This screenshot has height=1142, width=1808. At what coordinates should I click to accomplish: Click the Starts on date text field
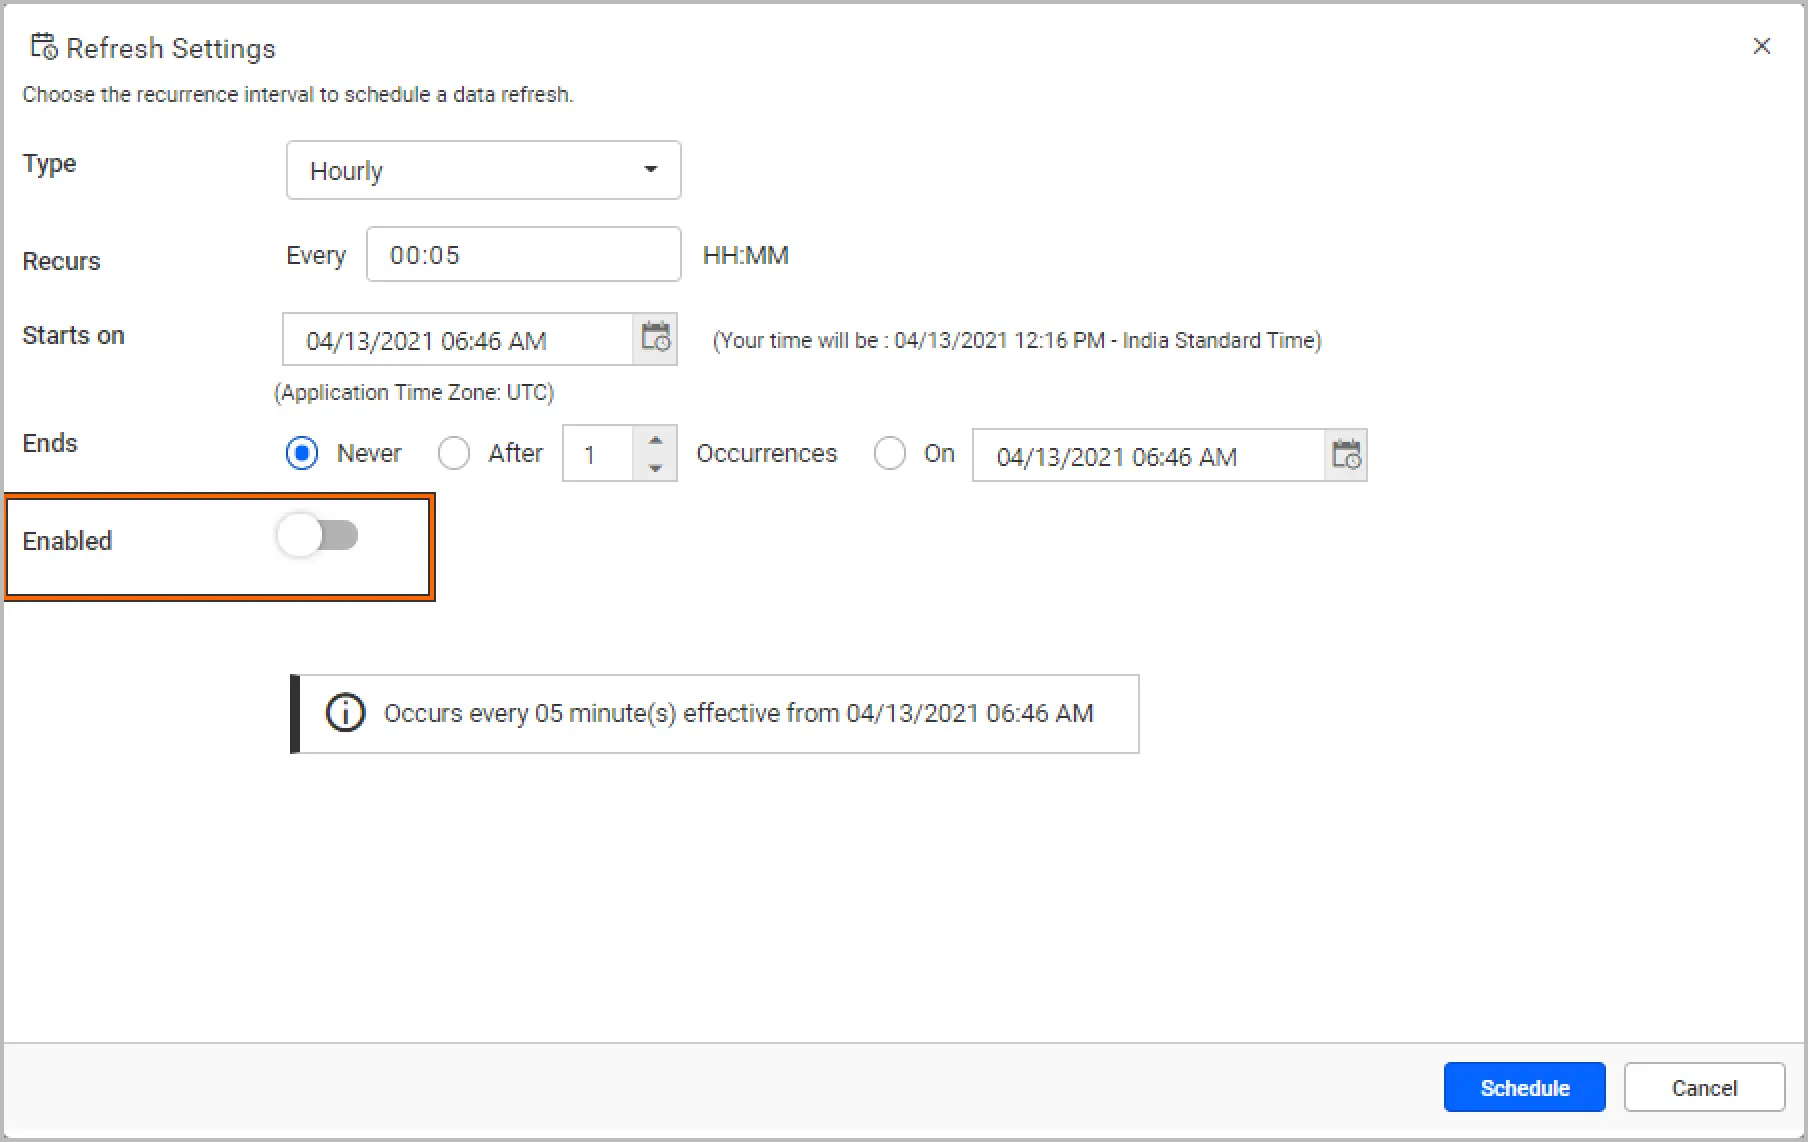pos(458,341)
